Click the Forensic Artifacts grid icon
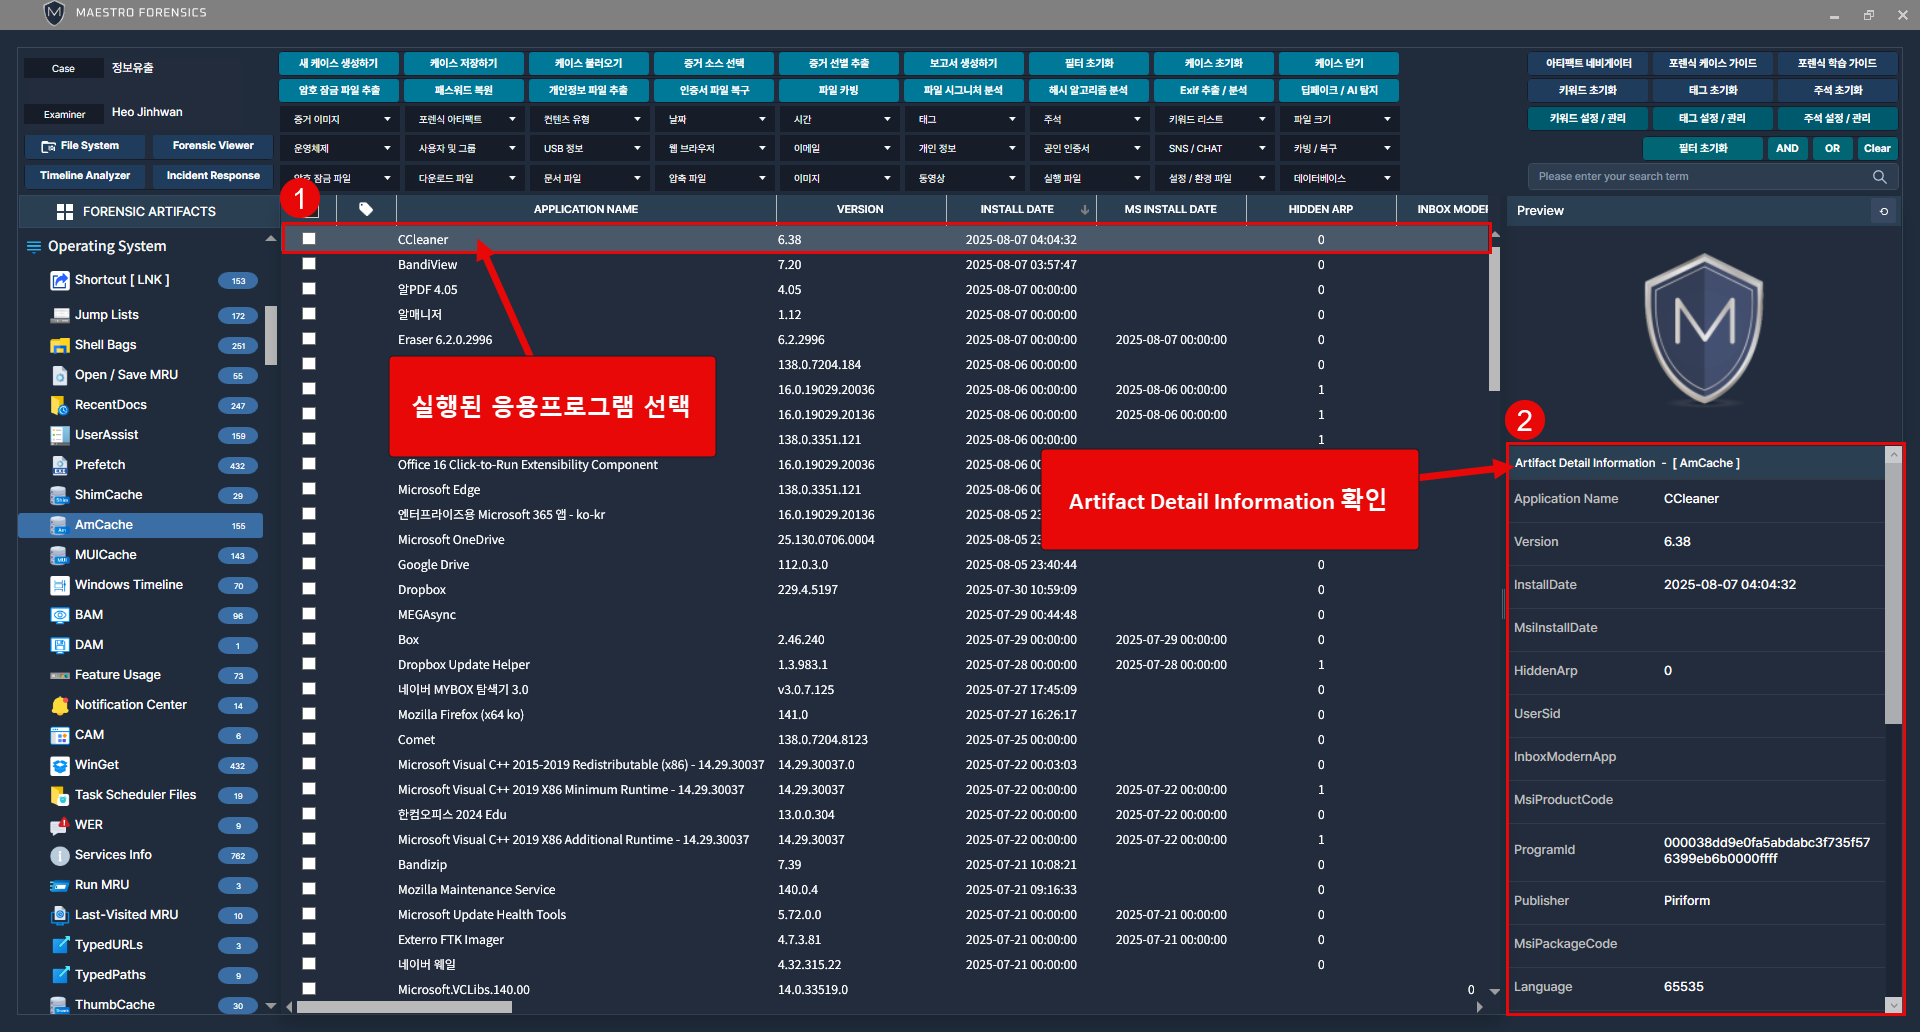The image size is (1920, 1032). [65, 212]
